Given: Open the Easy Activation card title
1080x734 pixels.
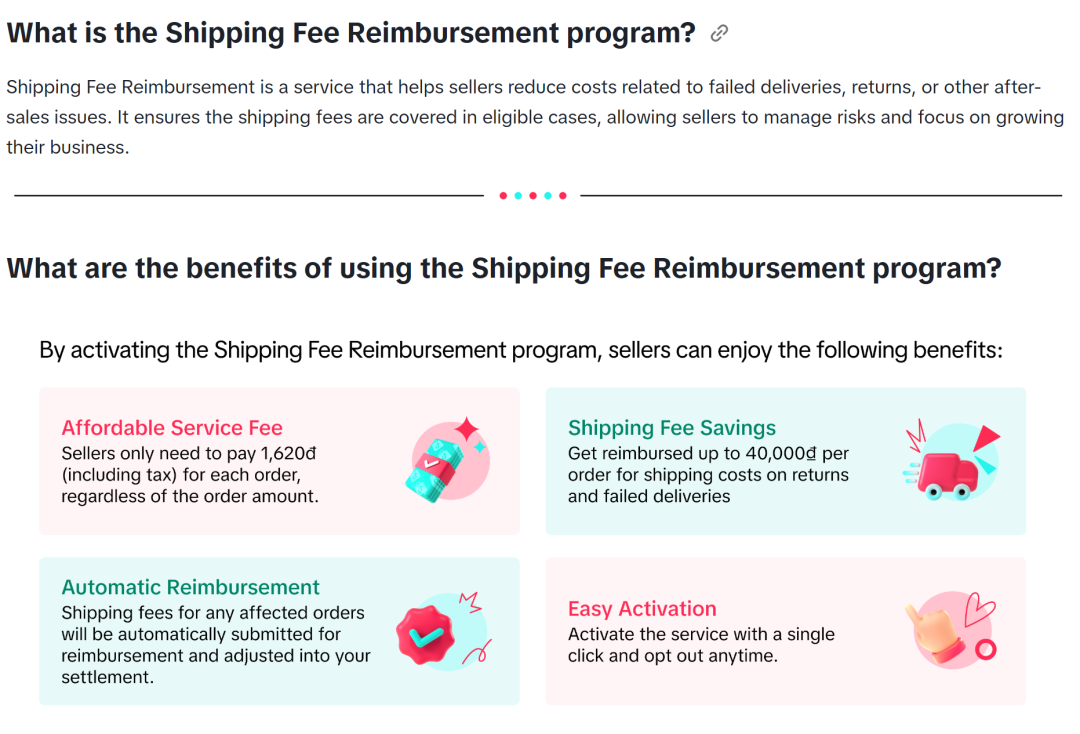Looking at the screenshot, I should click(642, 609).
